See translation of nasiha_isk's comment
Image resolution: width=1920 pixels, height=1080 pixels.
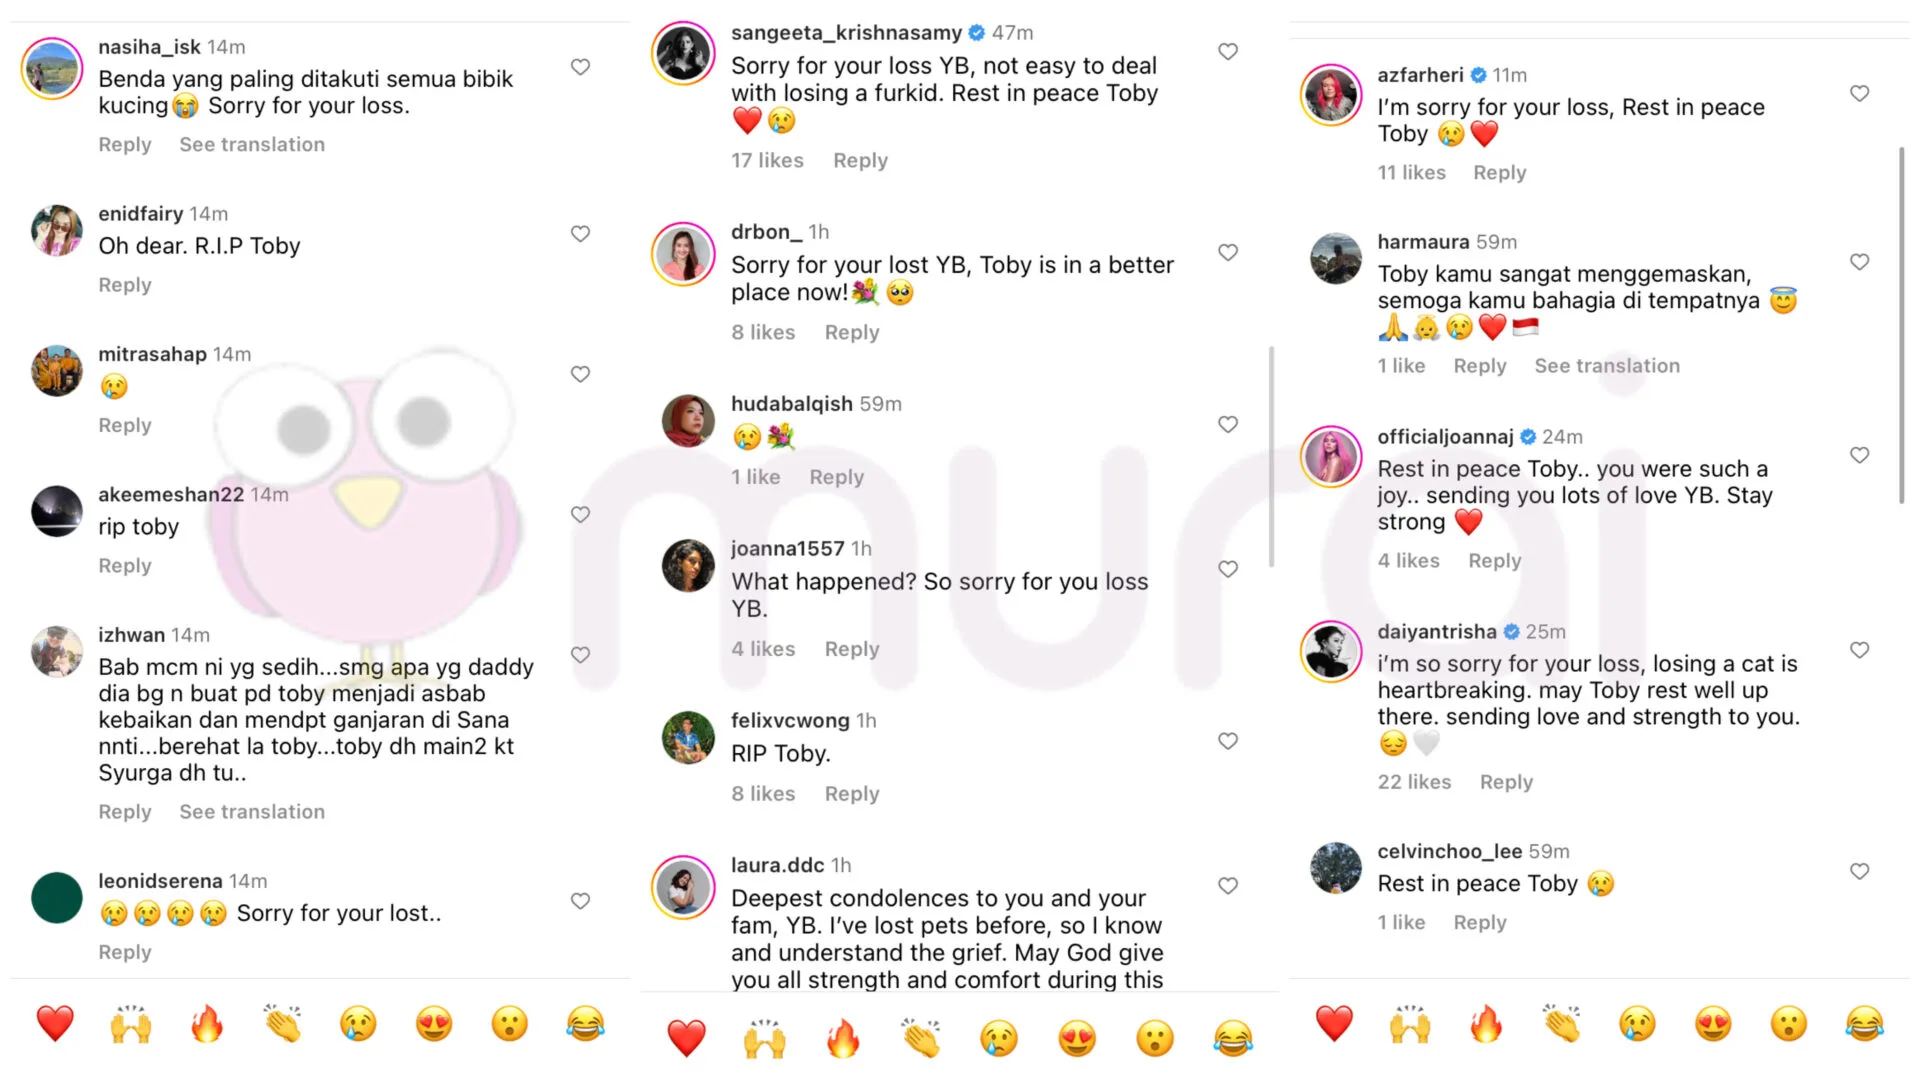tap(252, 145)
